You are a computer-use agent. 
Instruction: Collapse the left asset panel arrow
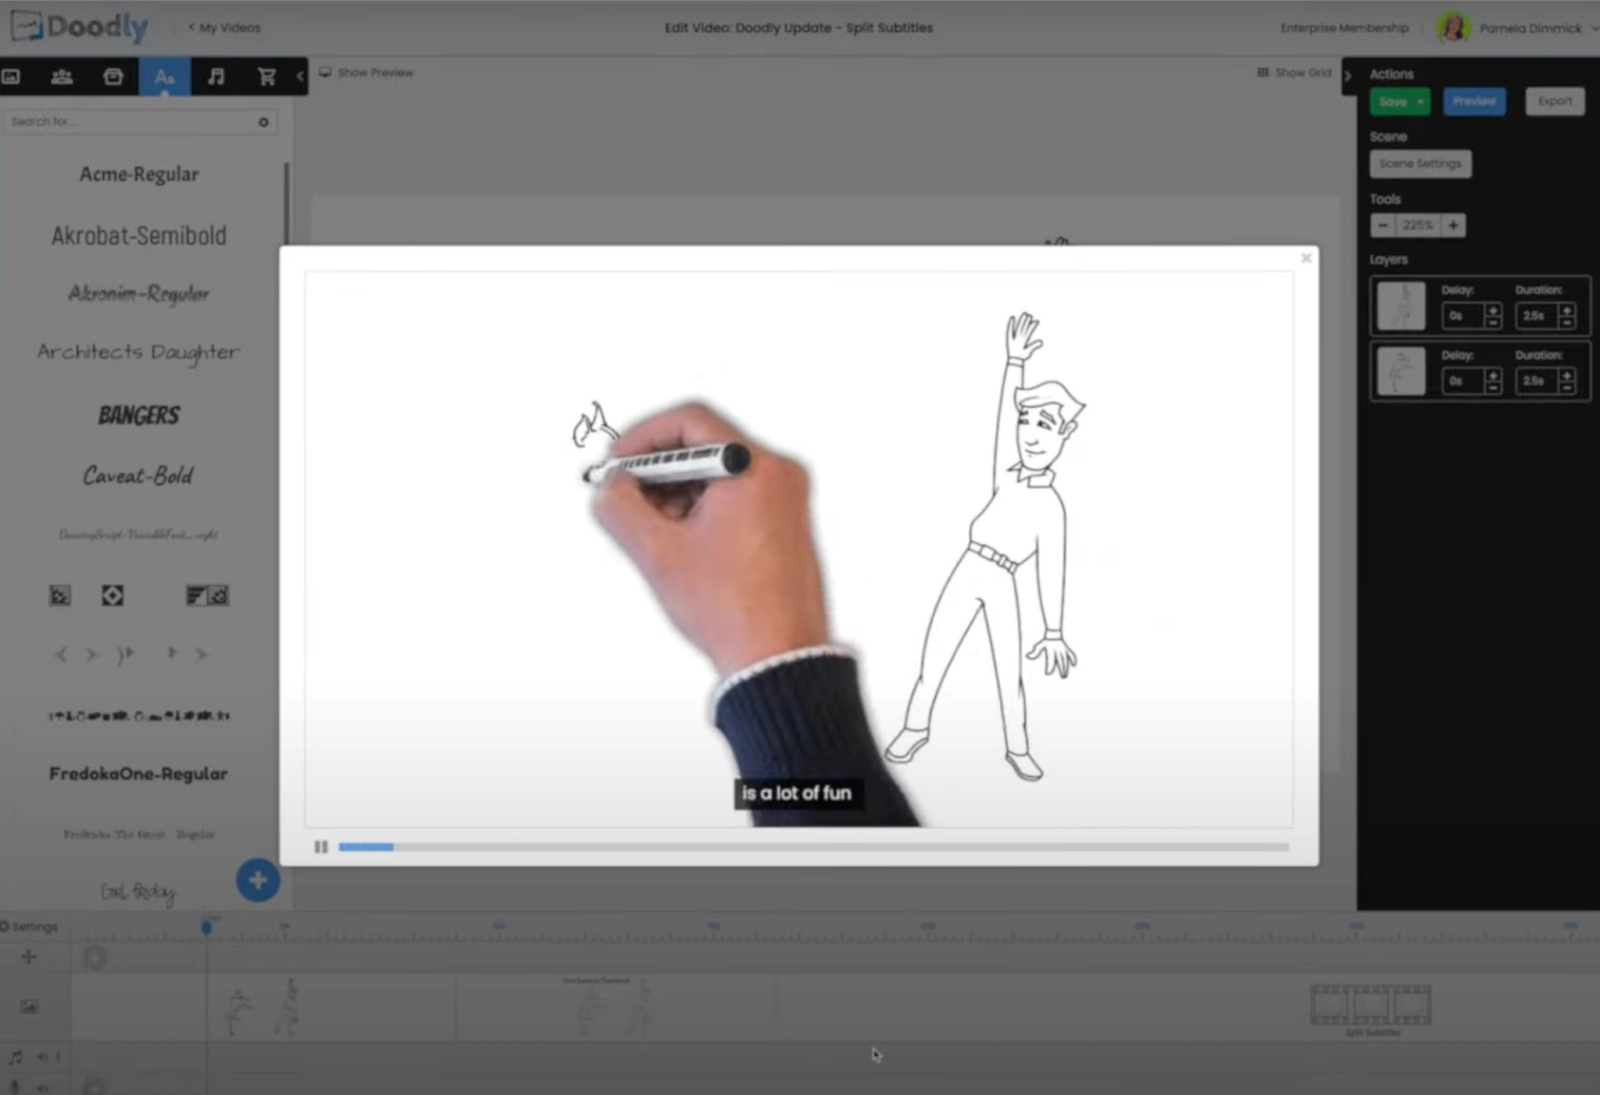click(x=299, y=76)
